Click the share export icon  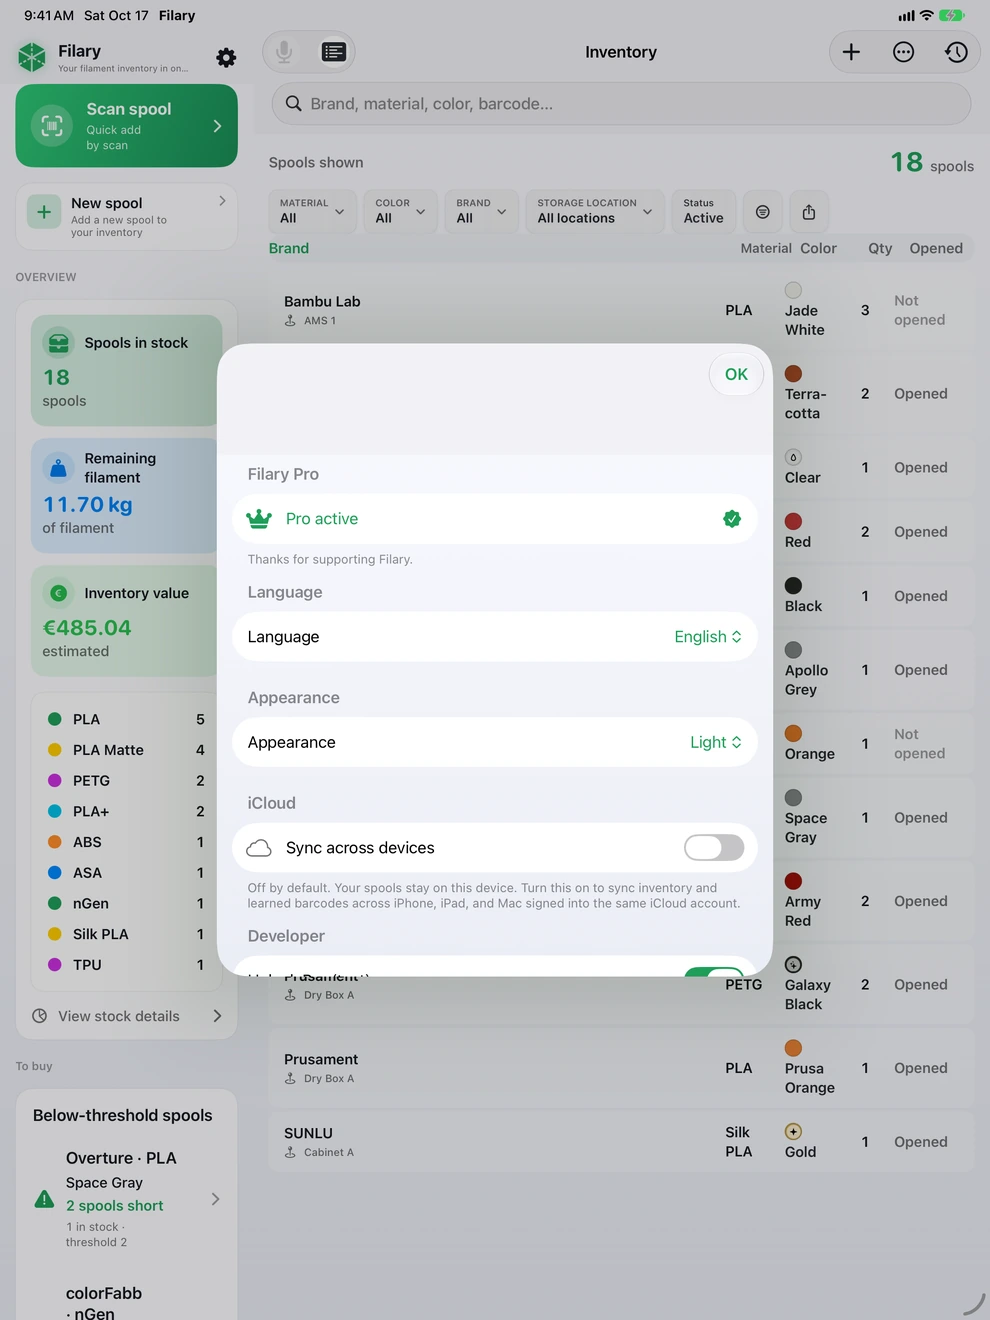(x=809, y=212)
